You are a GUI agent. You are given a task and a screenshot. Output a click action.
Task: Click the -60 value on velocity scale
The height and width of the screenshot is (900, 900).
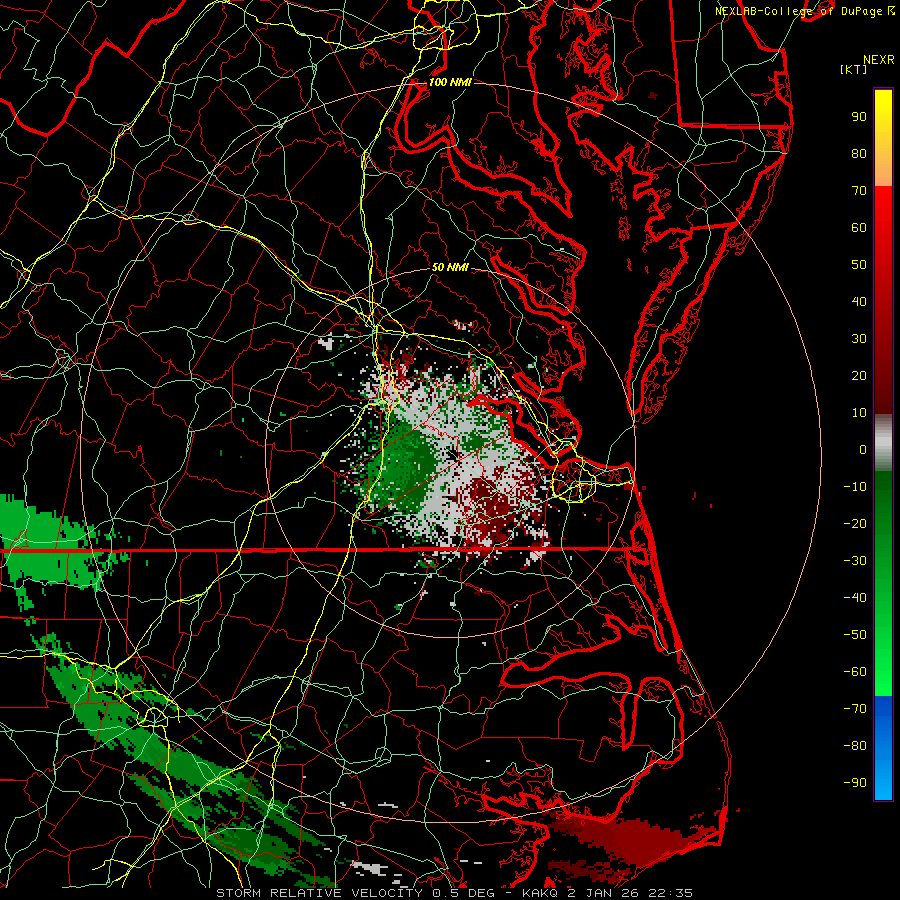855,672
